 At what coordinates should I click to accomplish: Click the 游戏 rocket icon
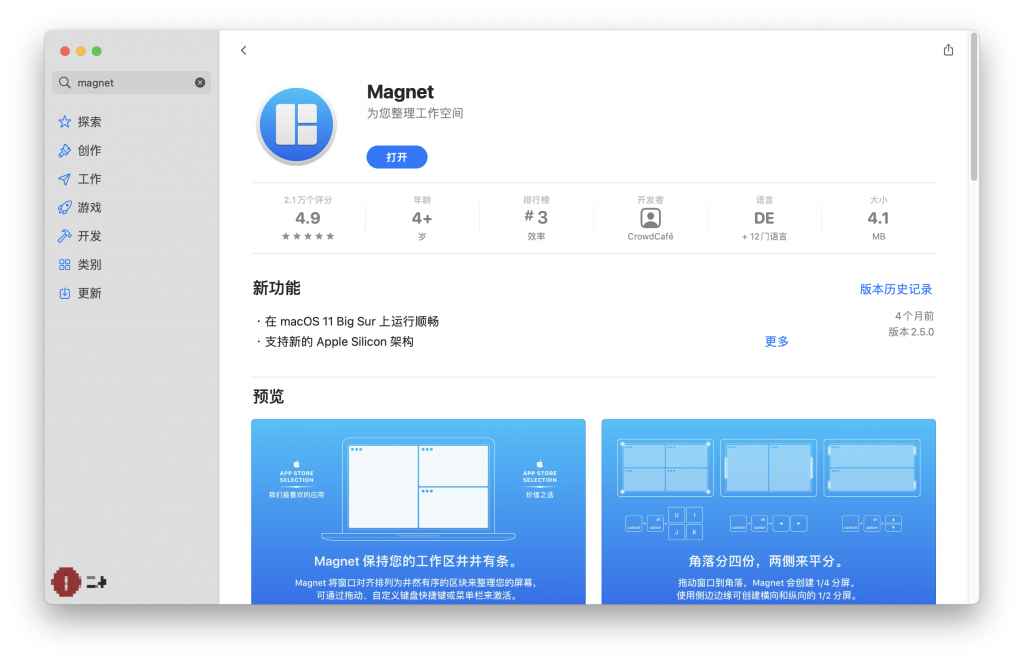65,208
